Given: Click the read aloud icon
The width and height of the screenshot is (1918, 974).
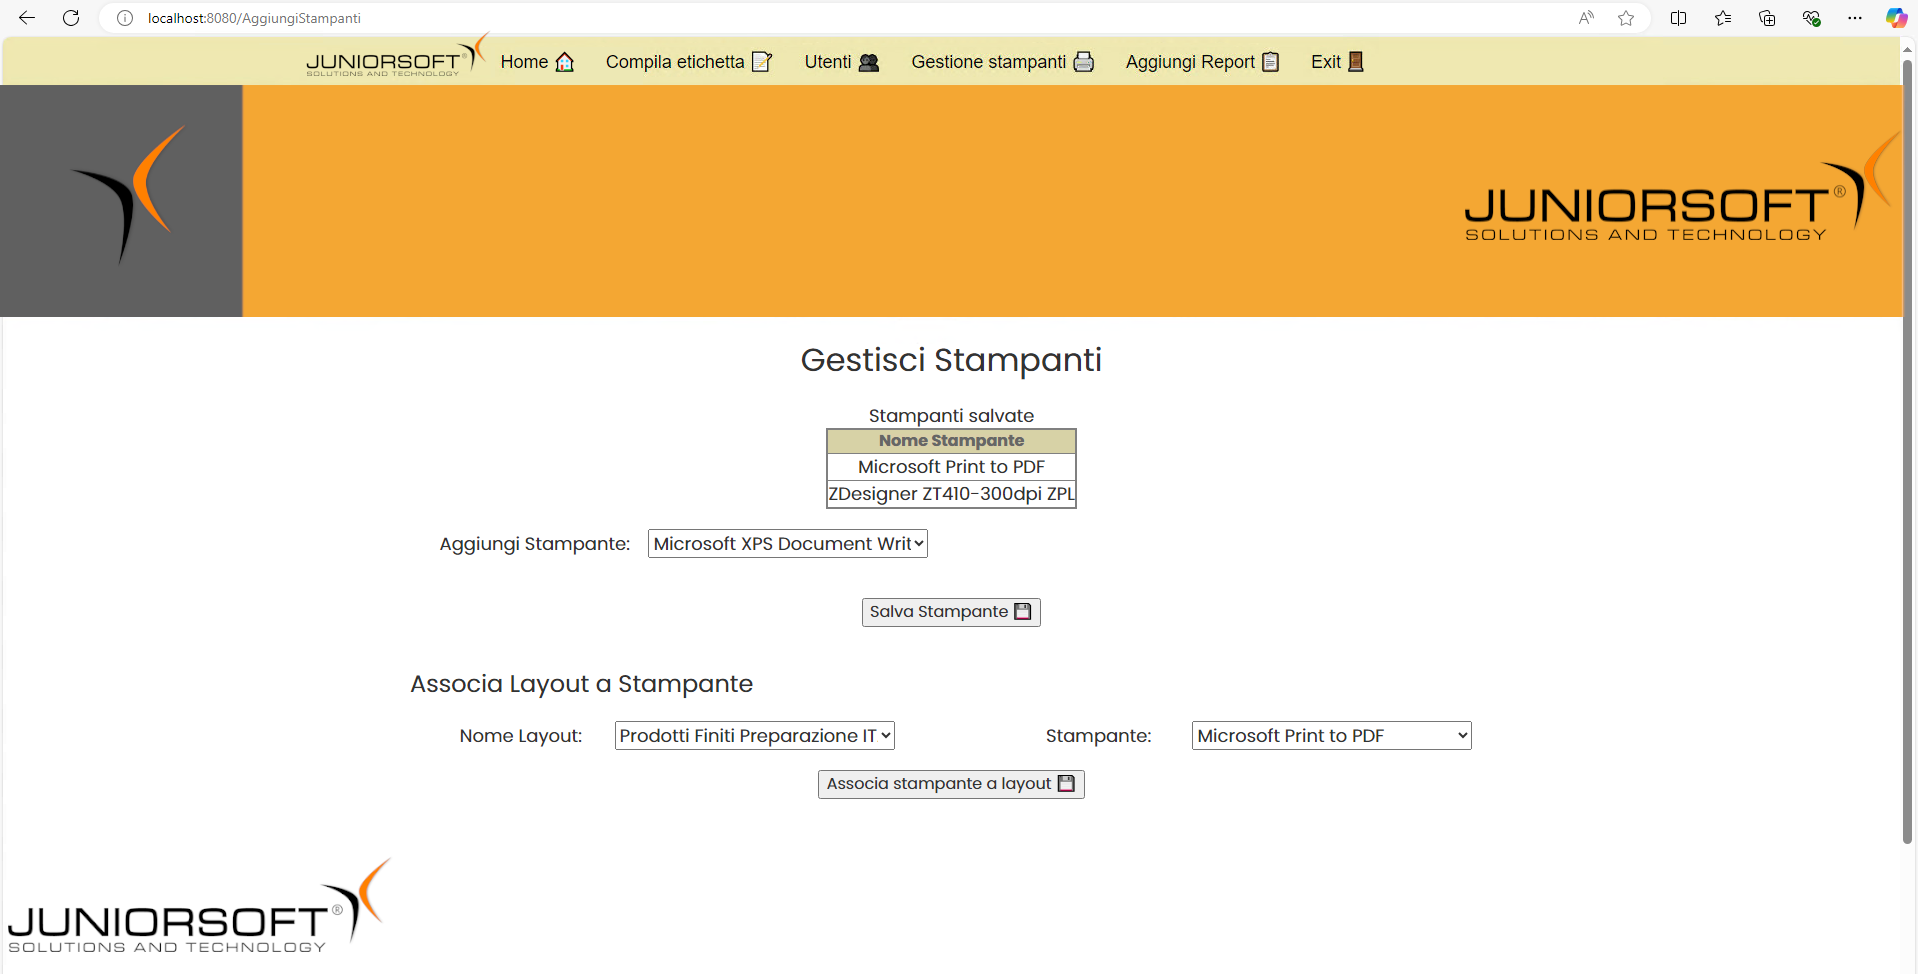Looking at the screenshot, I should coord(1586,18).
